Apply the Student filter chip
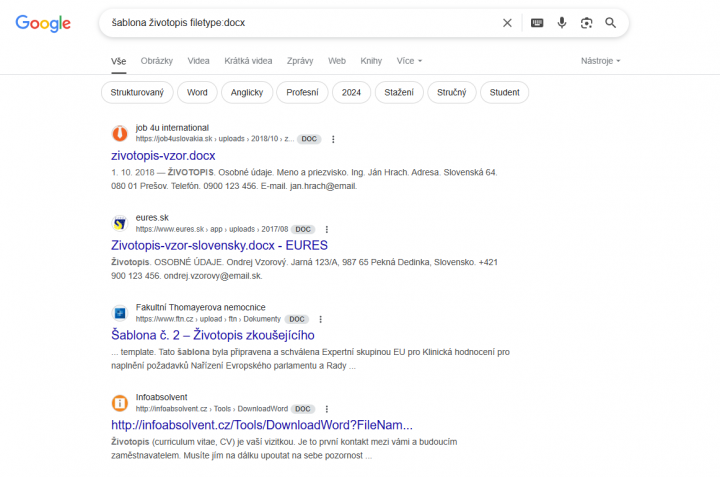 [505, 92]
